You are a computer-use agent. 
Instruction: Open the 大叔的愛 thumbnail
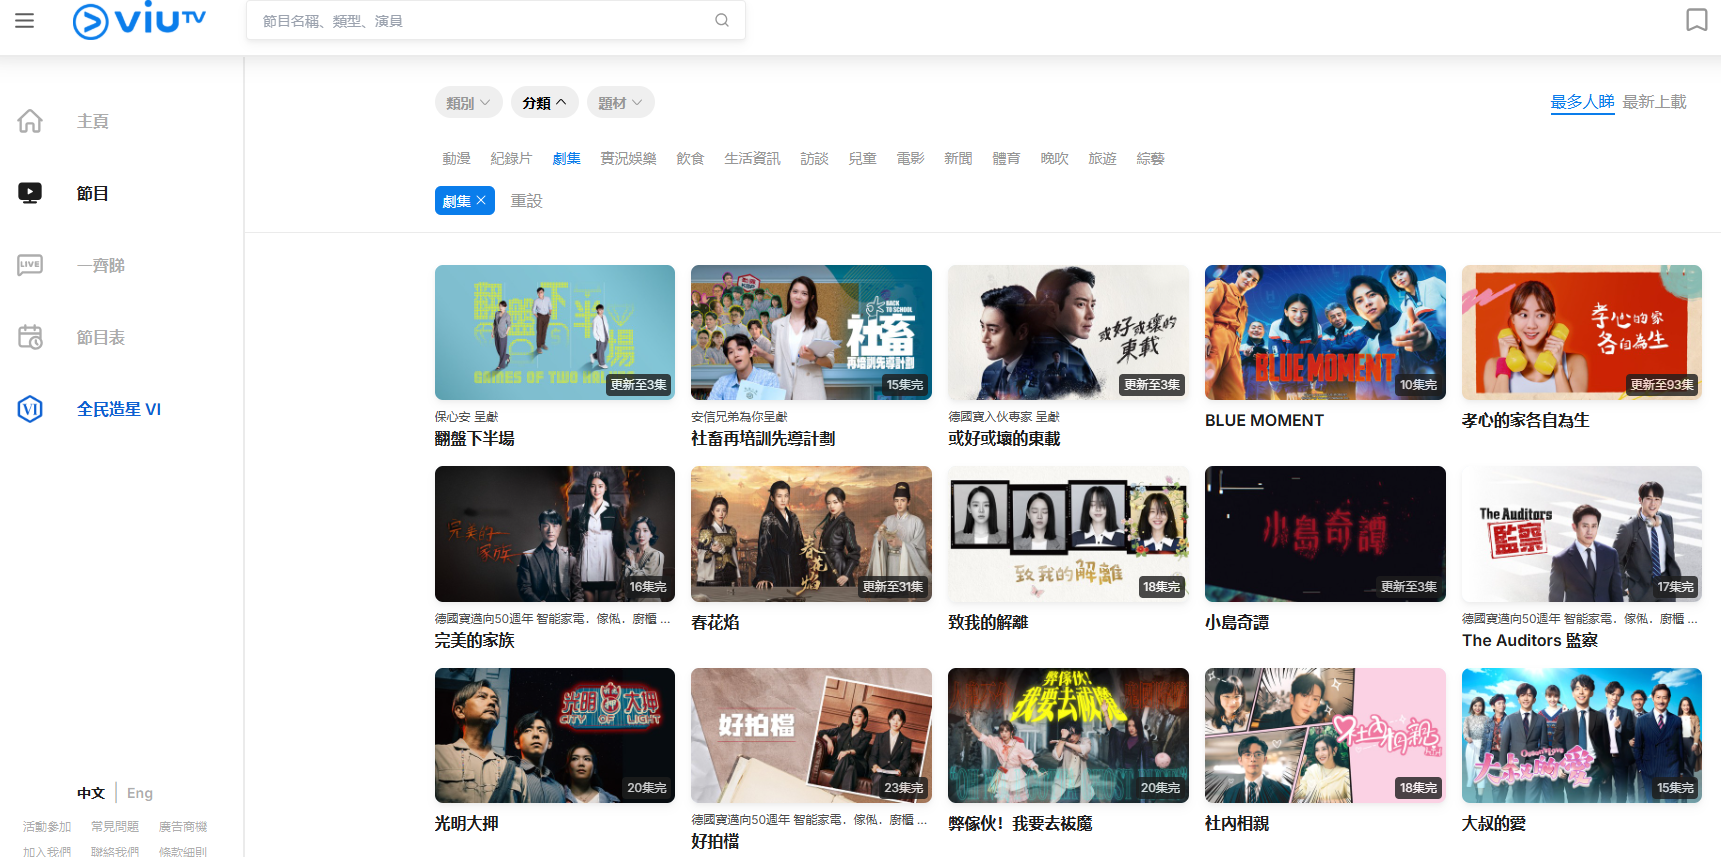(x=1582, y=735)
